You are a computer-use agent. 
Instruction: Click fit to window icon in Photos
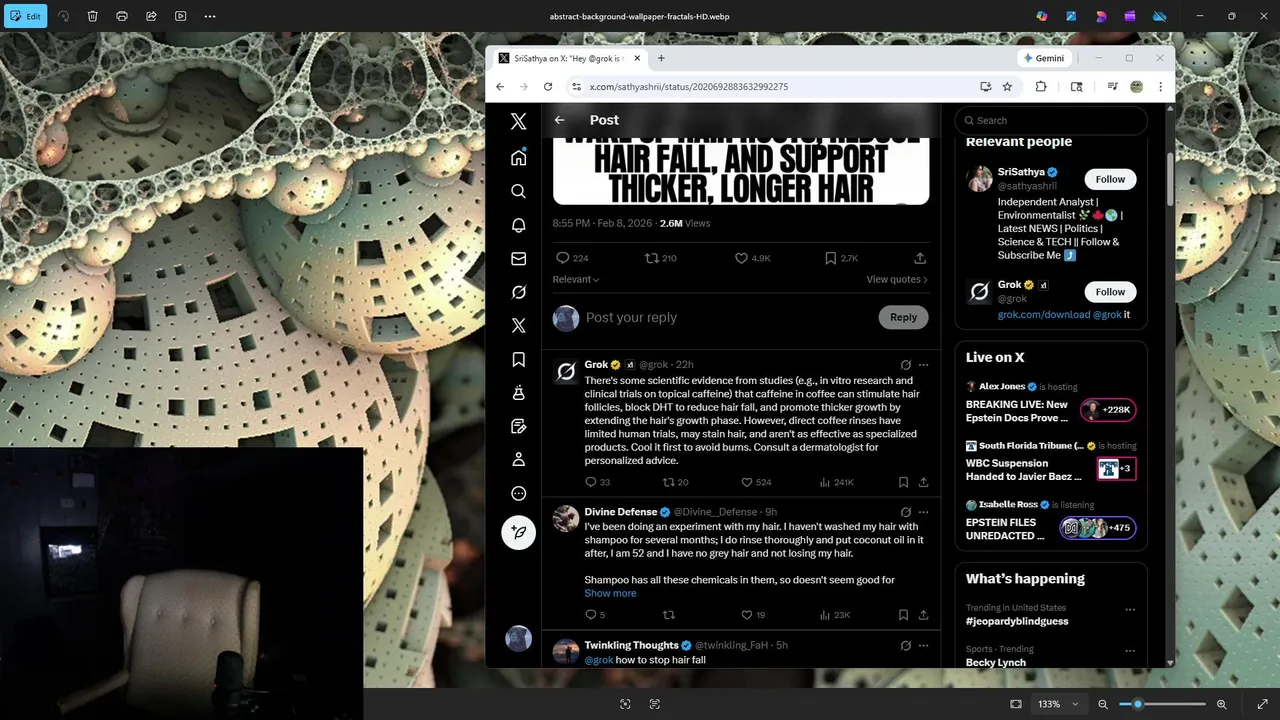click(1016, 704)
